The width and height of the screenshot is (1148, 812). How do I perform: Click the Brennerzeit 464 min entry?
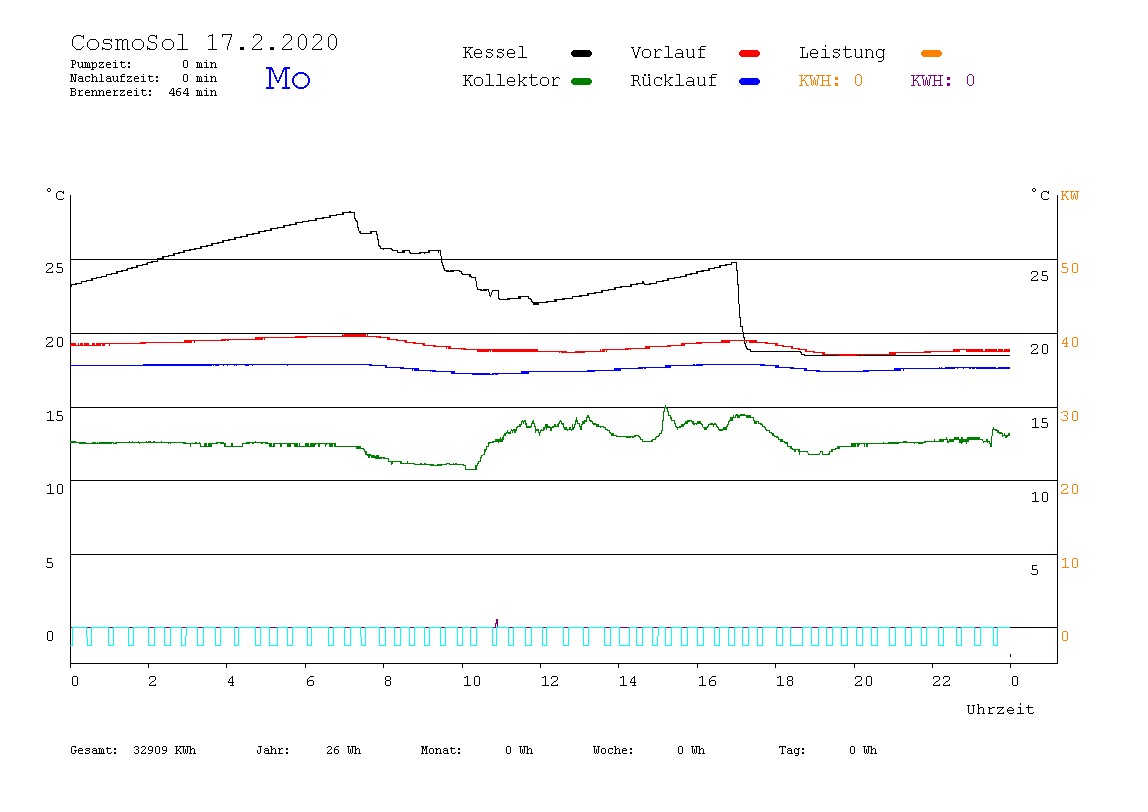coord(144,92)
